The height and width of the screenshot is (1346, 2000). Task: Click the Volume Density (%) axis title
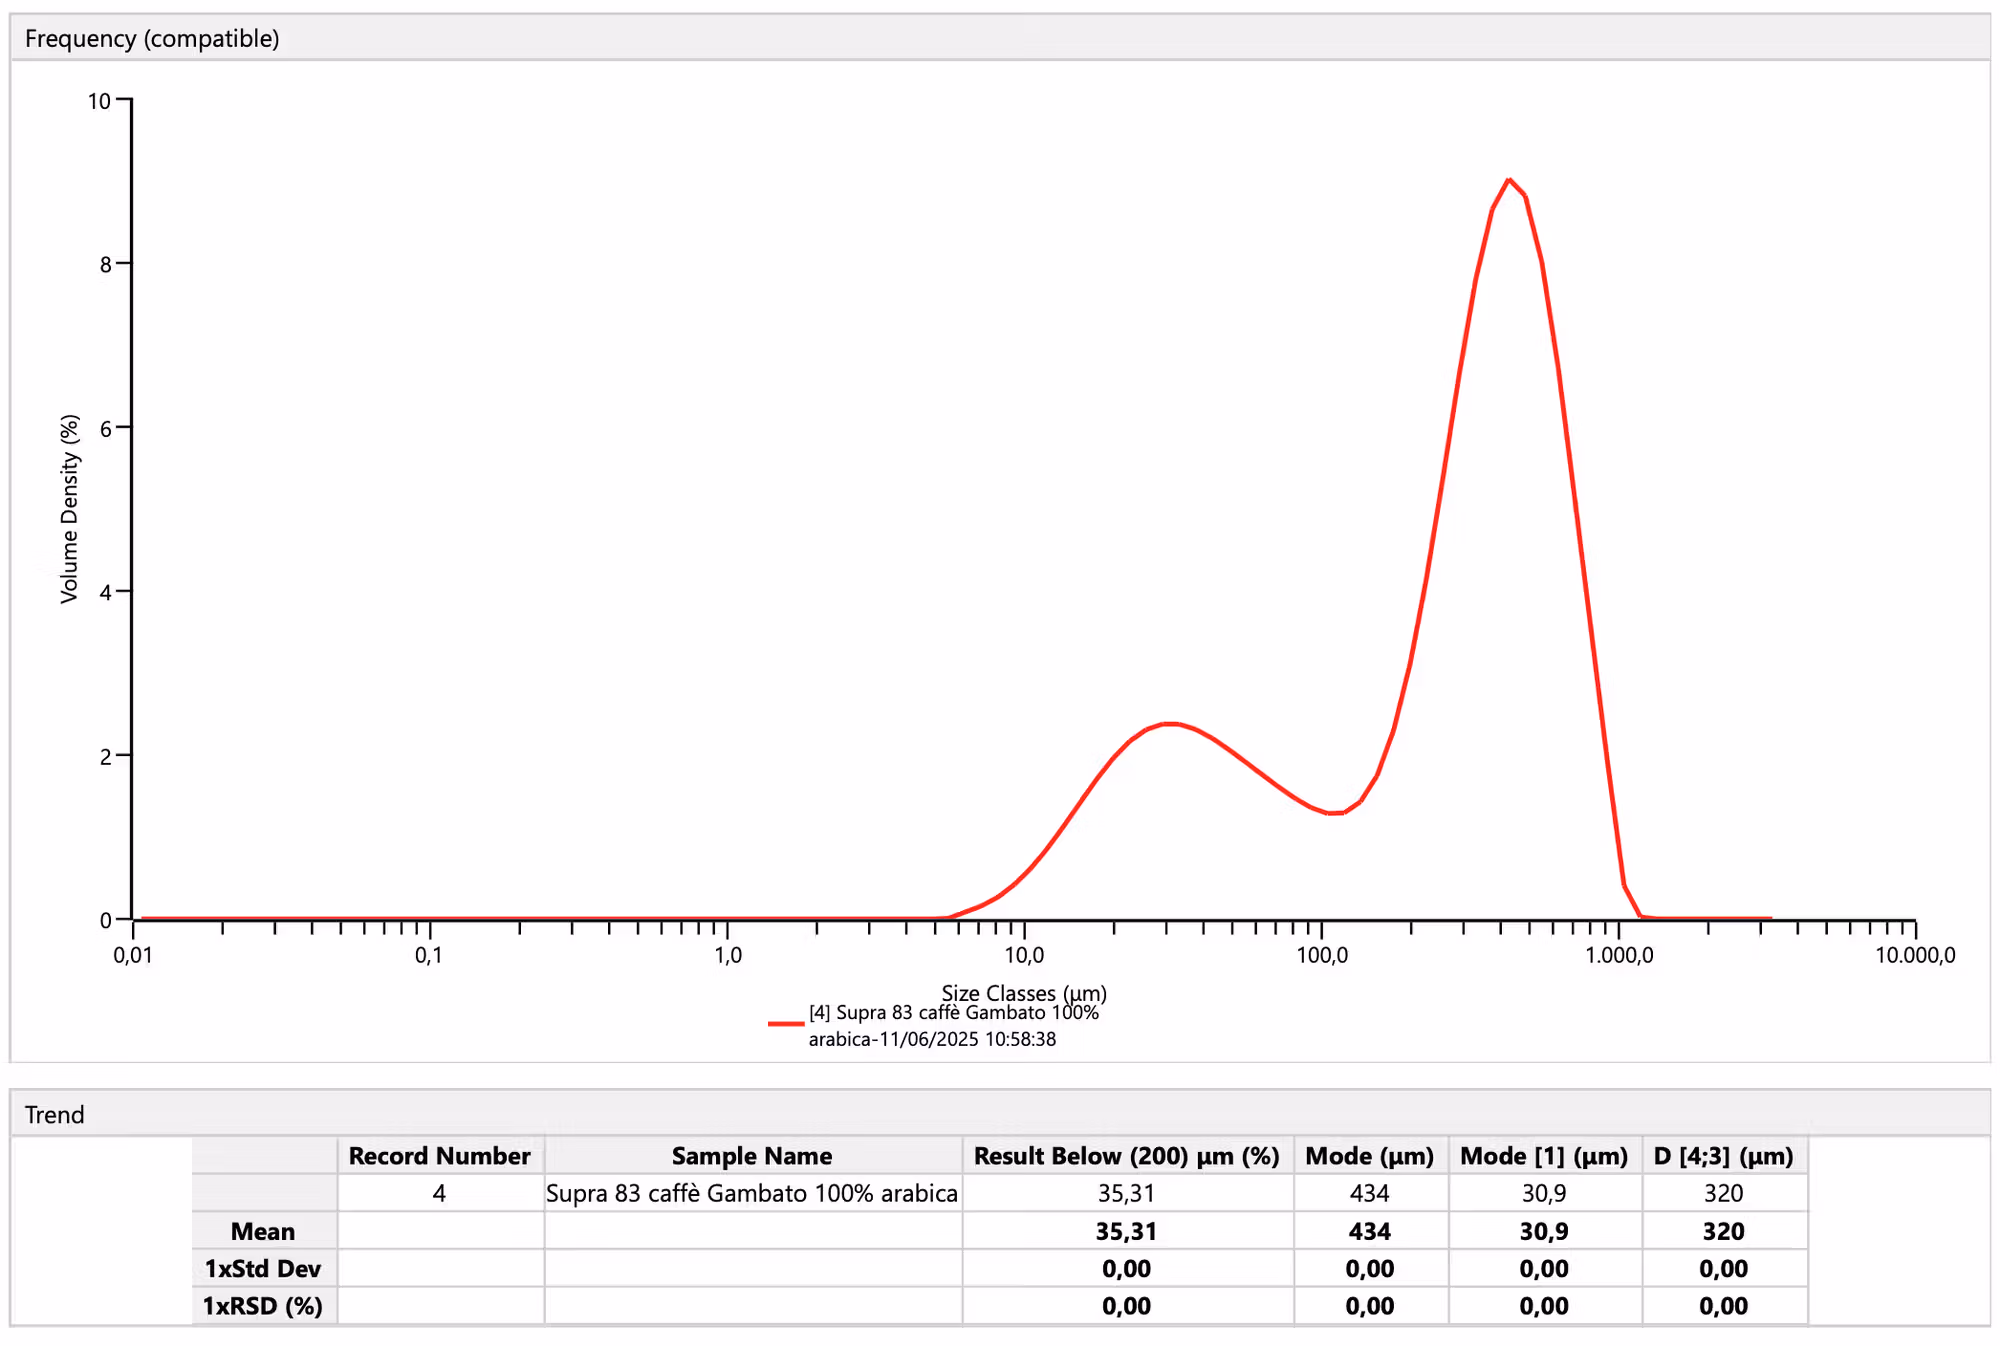click(x=69, y=508)
